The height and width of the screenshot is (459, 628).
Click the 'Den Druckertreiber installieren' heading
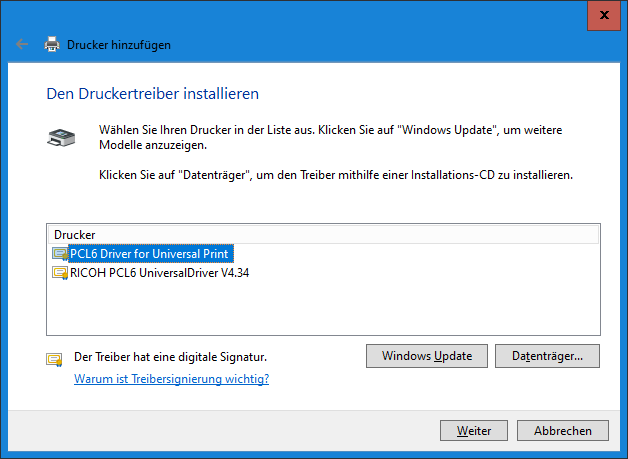[153, 94]
